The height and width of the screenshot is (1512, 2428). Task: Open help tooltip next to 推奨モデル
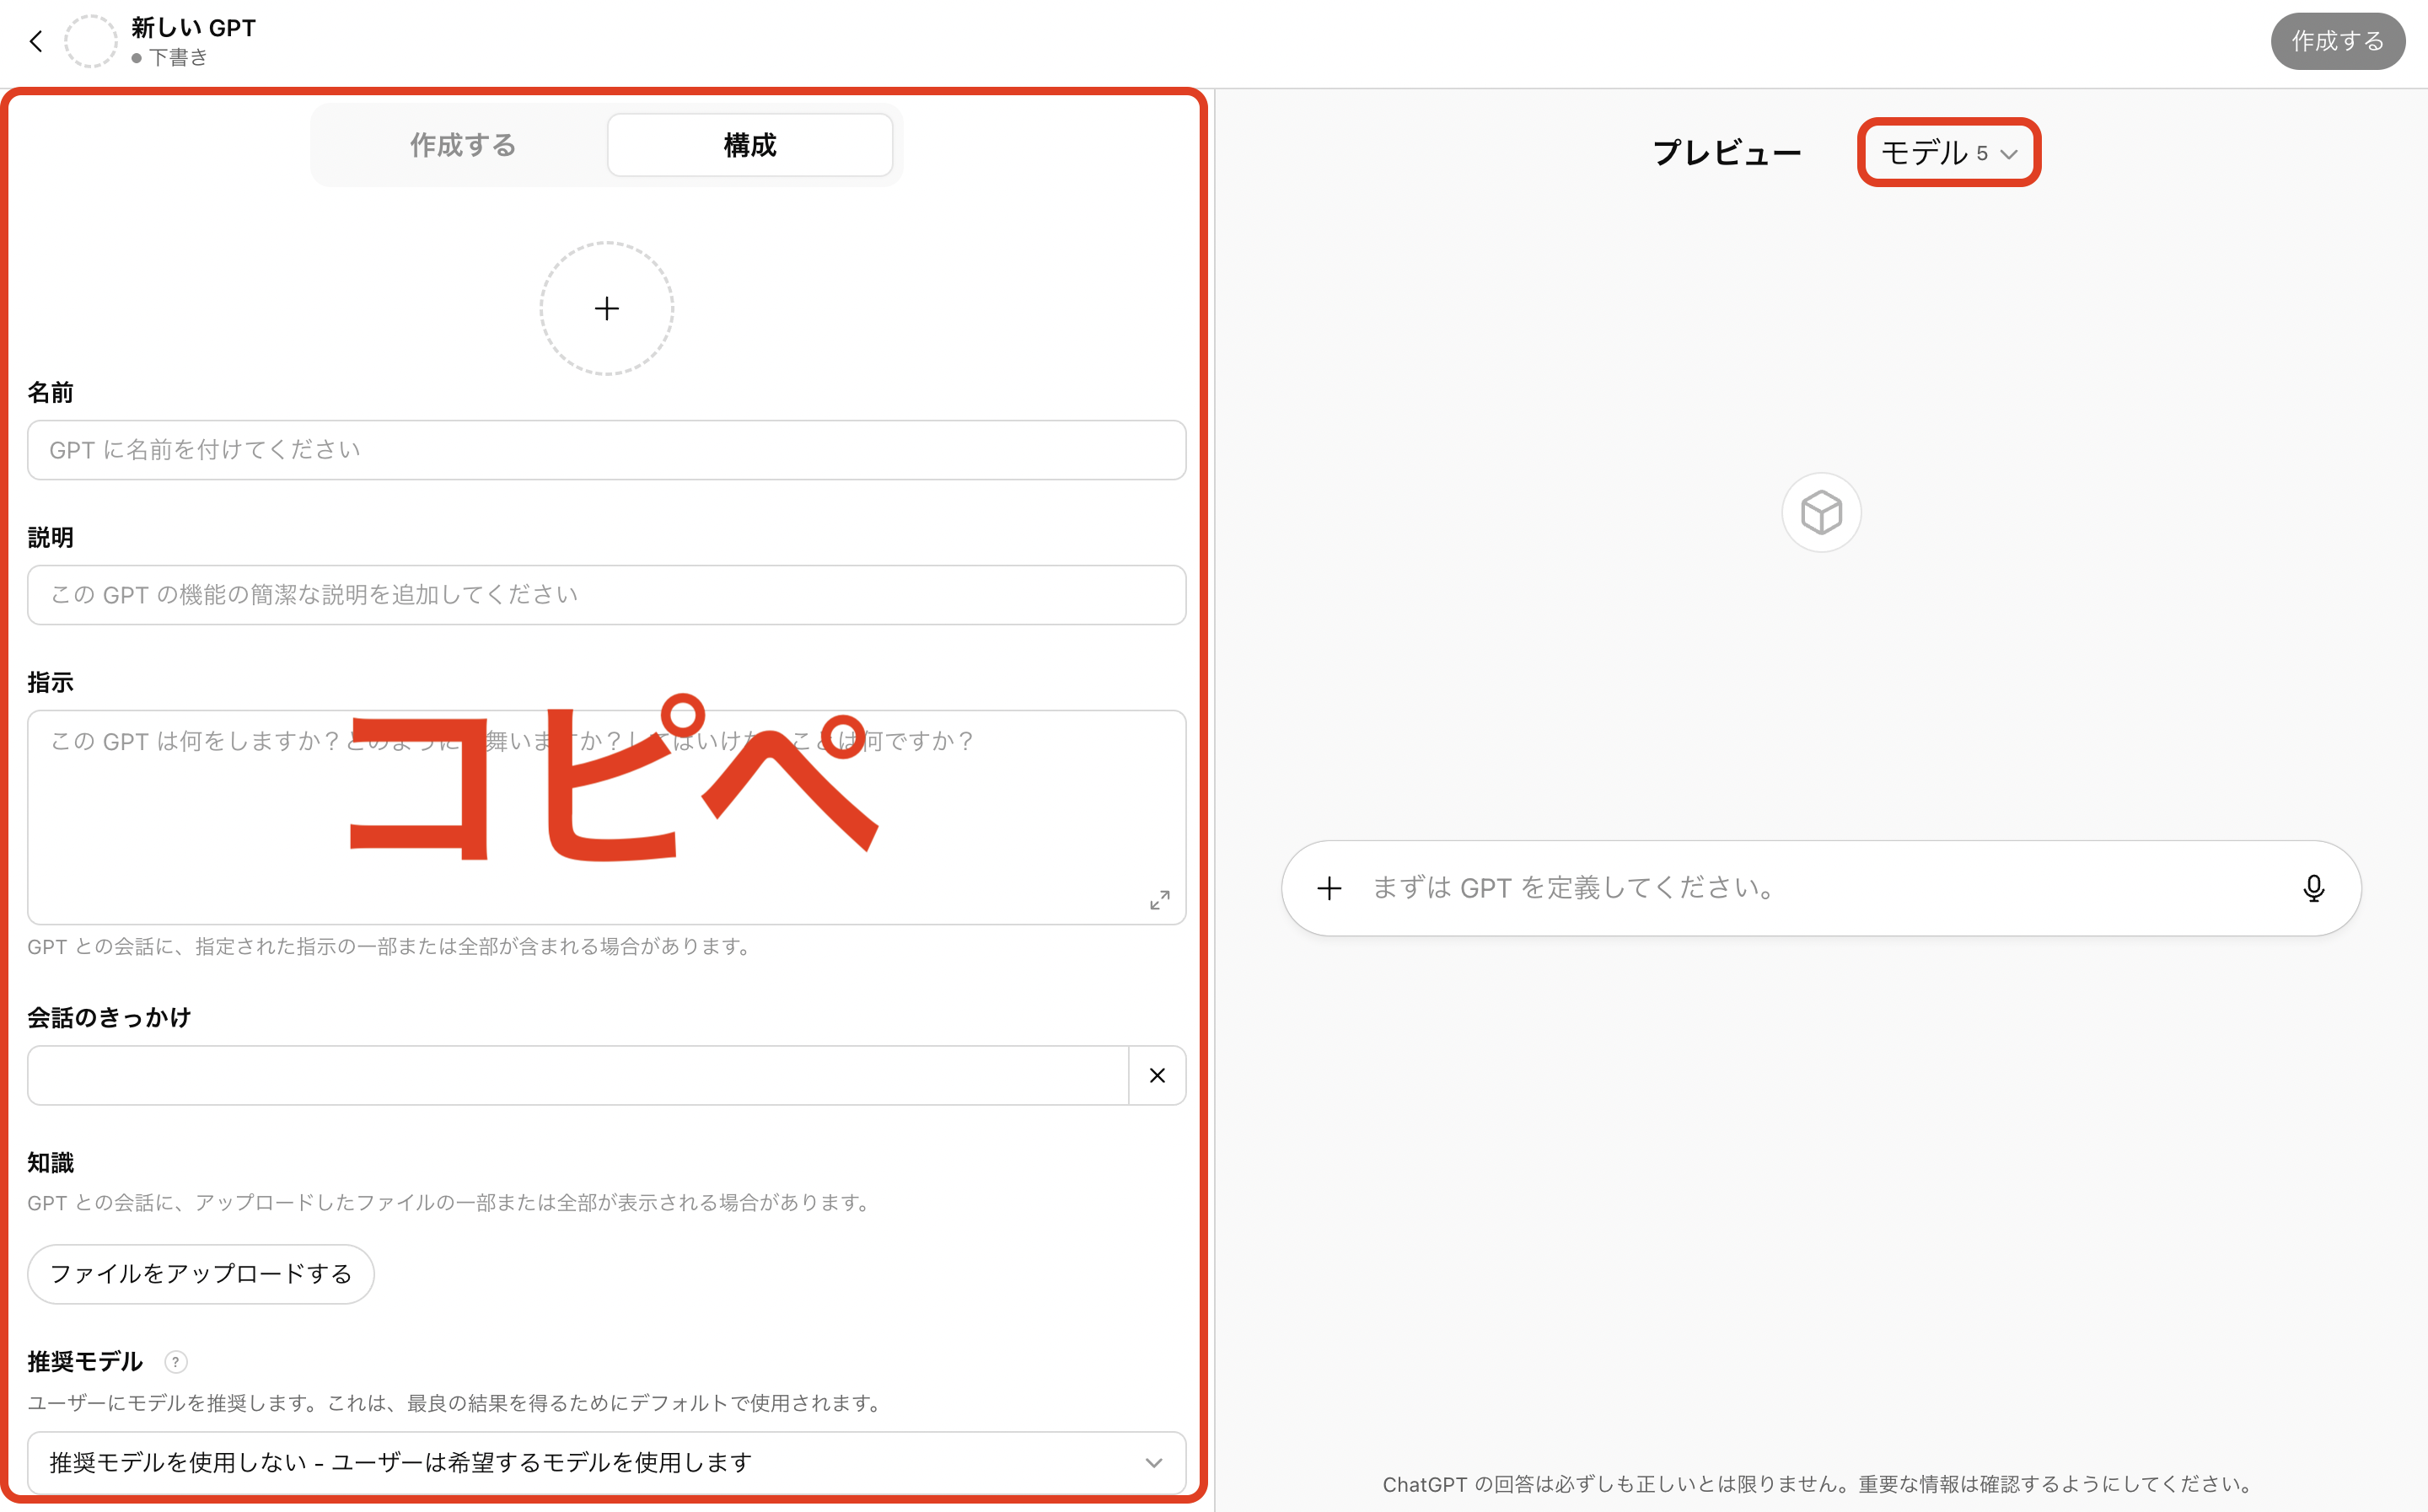click(x=175, y=1362)
